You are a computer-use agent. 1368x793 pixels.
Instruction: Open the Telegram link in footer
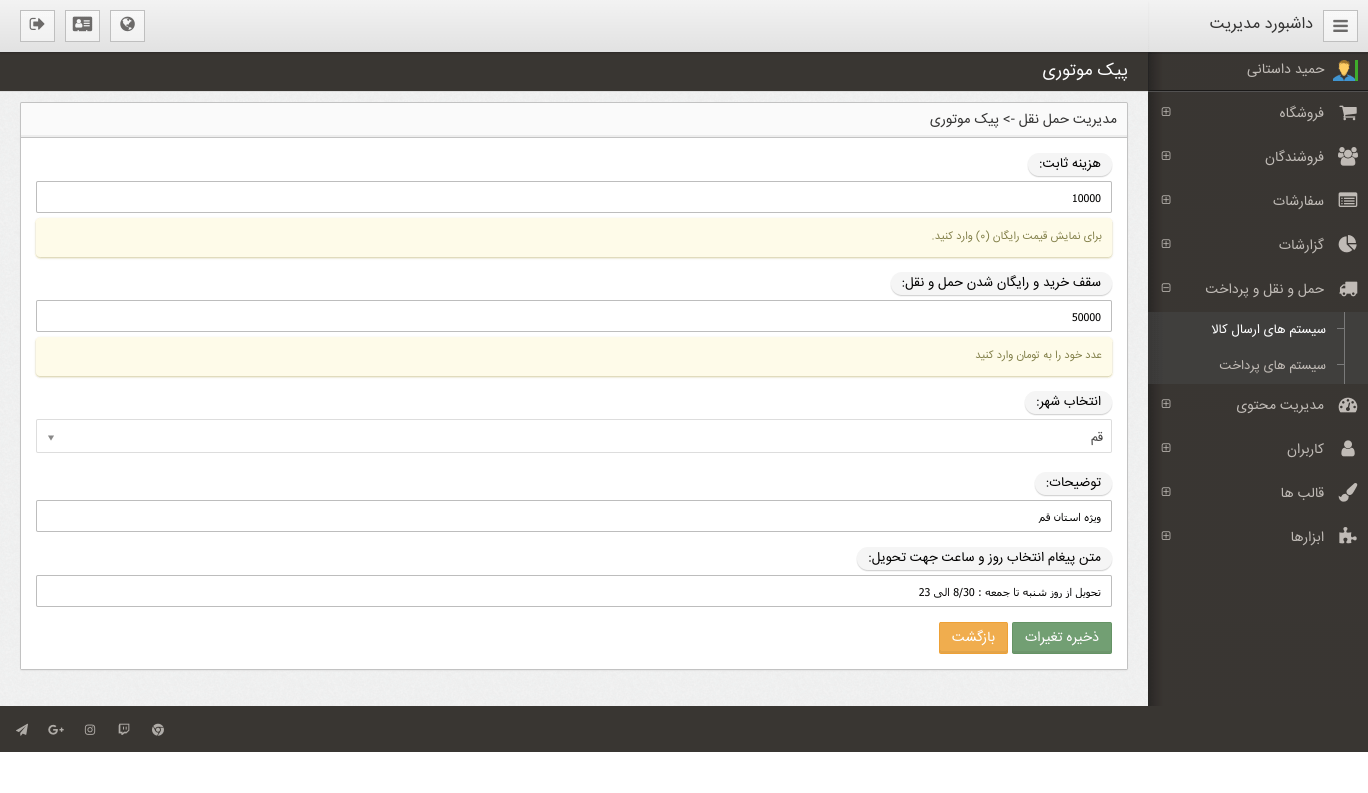pyautogui.click(x=22, y=730)
